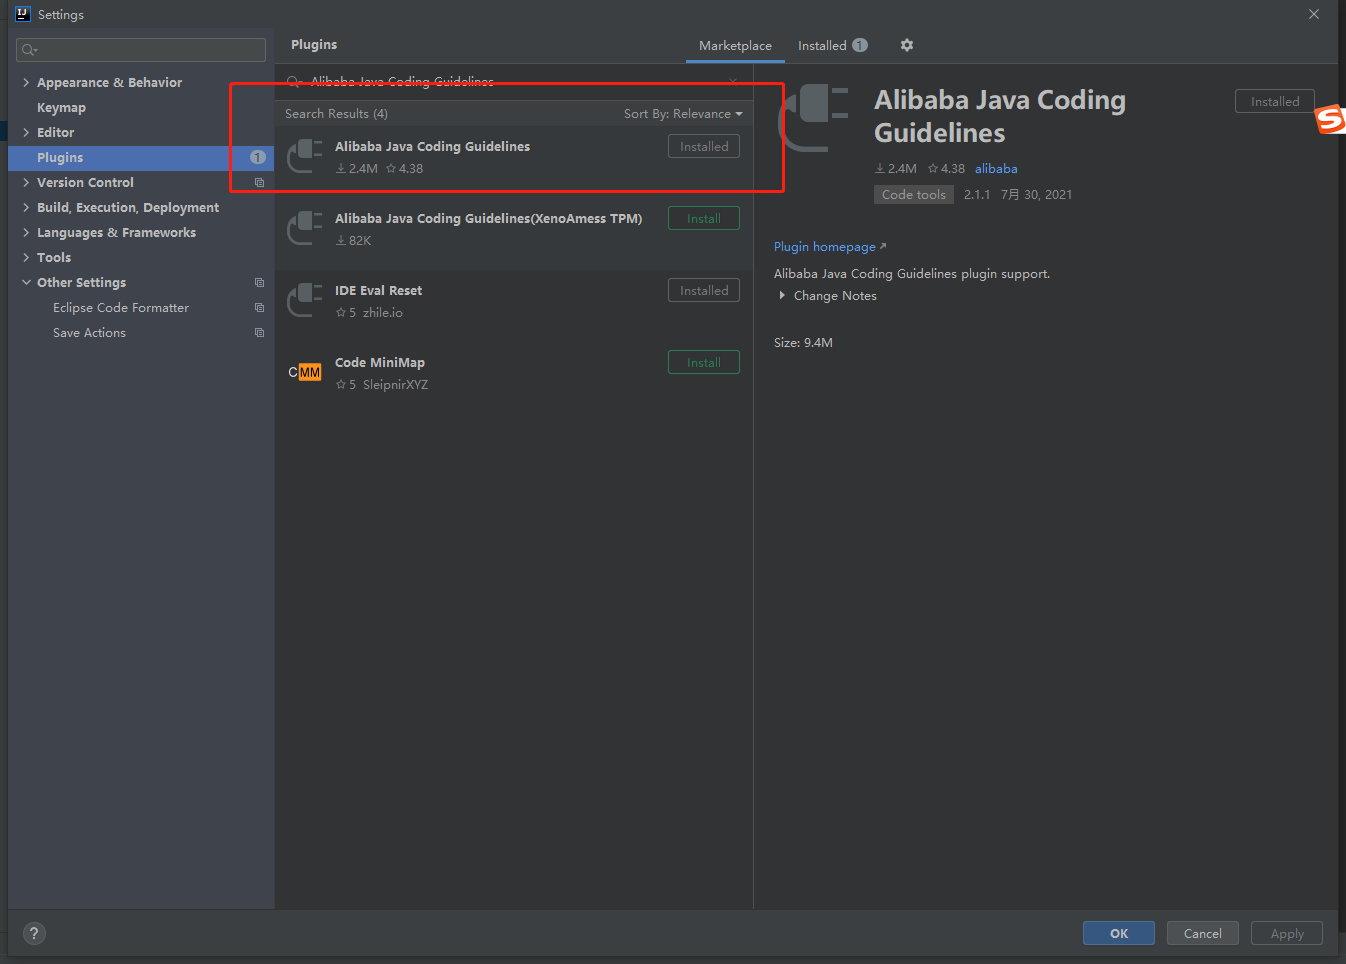
Task: Open Eclipse Code Formatter settings
Action: tap(121, 307)
